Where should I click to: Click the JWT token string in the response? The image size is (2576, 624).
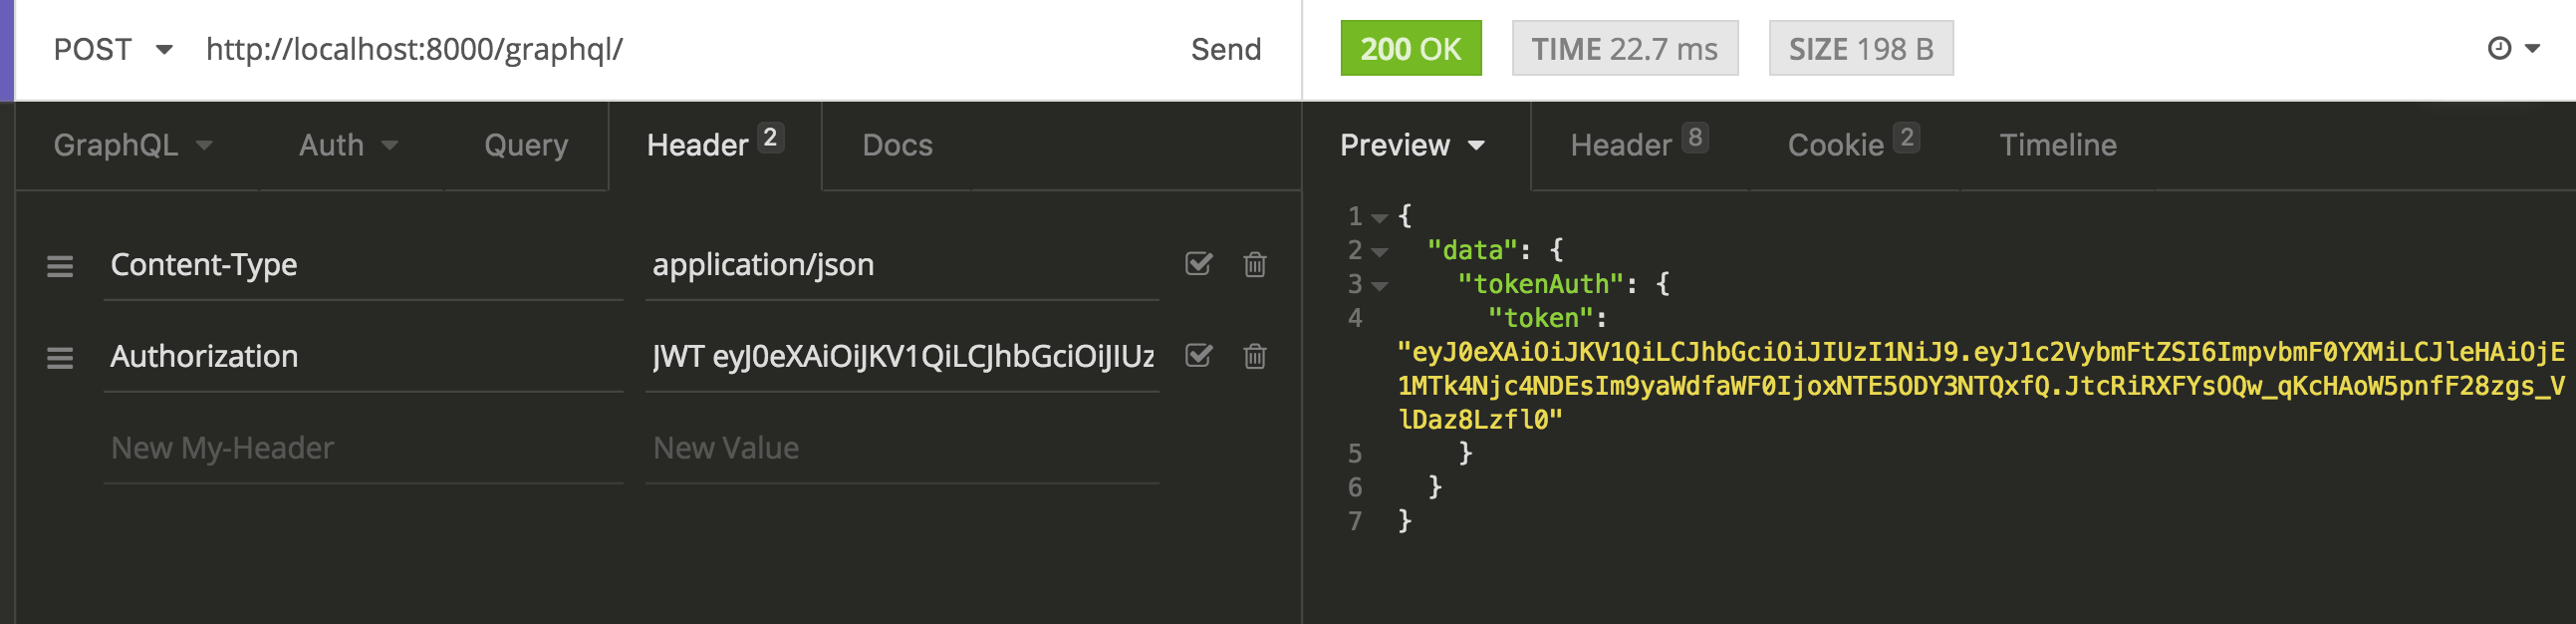pos(1981,386)
